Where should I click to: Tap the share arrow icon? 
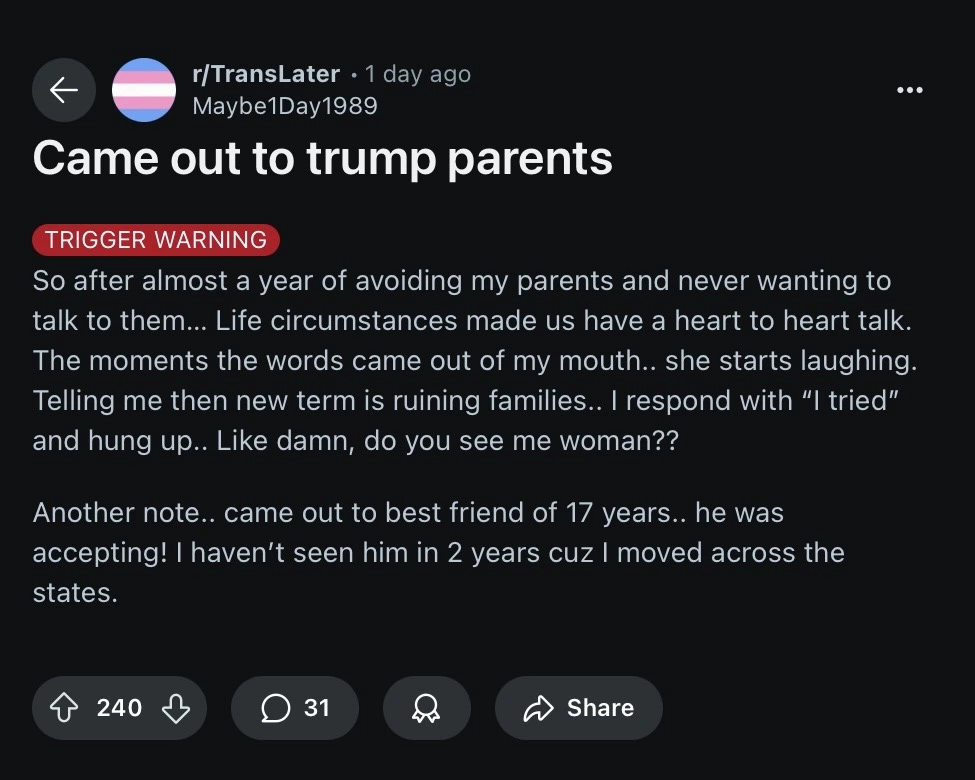(538, 708)
